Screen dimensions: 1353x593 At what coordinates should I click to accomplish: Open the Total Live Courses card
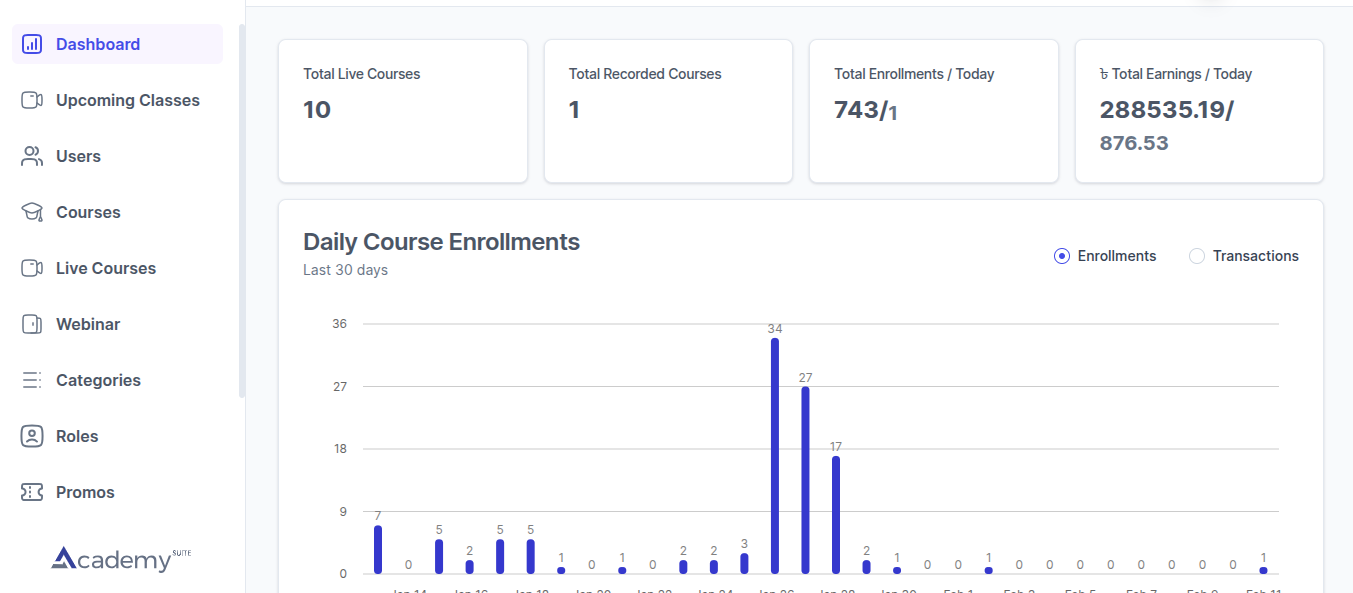click(x=402, y=111)
